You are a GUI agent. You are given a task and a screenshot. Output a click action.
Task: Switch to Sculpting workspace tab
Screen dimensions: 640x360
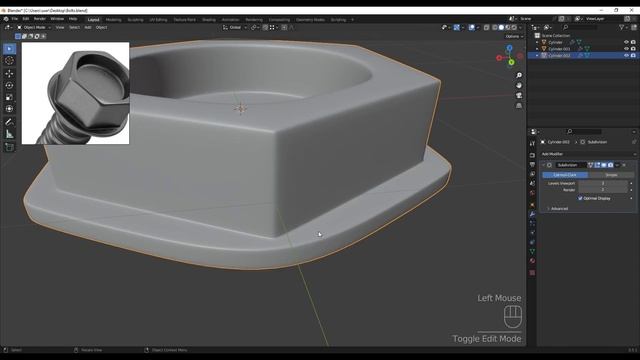click(136, 20)
